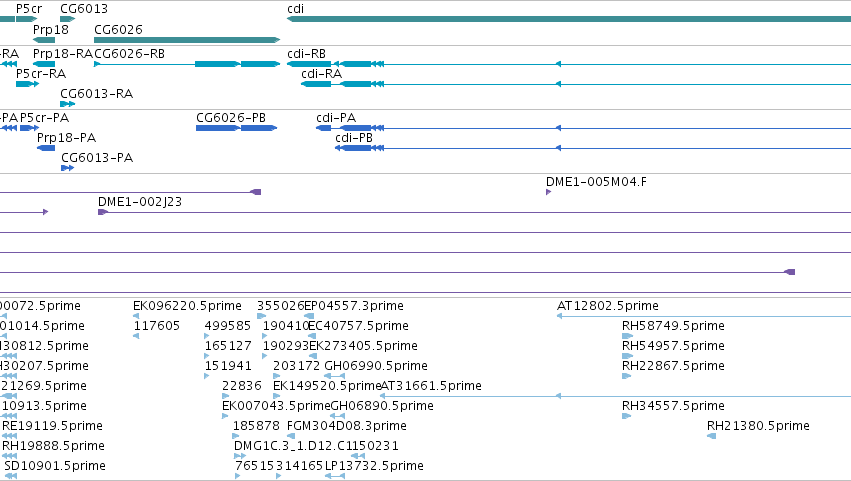
Task: Click the 185878 feature label
Action: click(256, 426)
